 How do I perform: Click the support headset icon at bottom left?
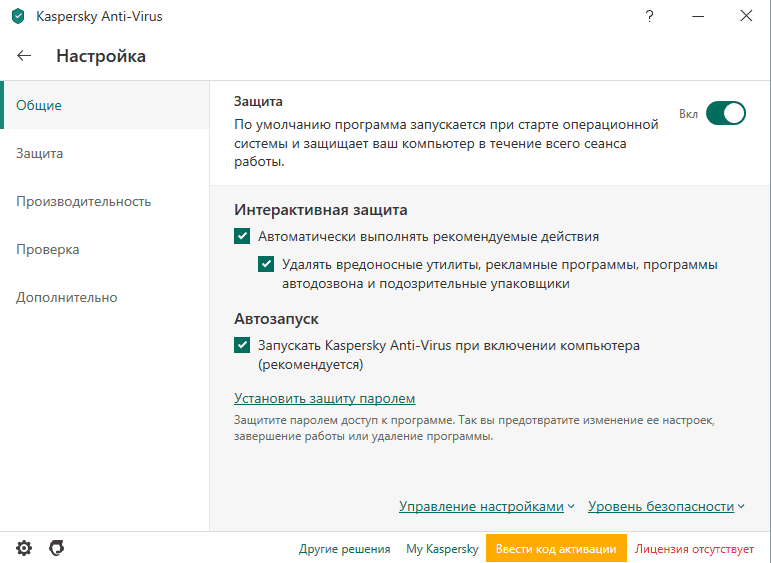pos(57,548)
